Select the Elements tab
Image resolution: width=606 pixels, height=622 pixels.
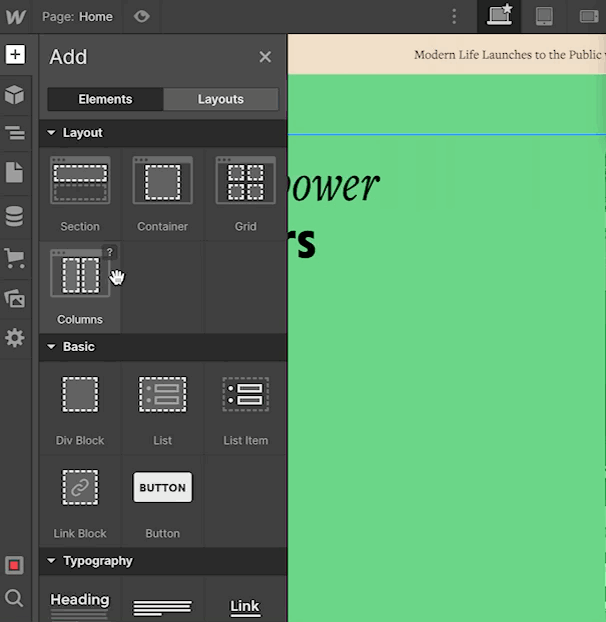coord(105,99)
